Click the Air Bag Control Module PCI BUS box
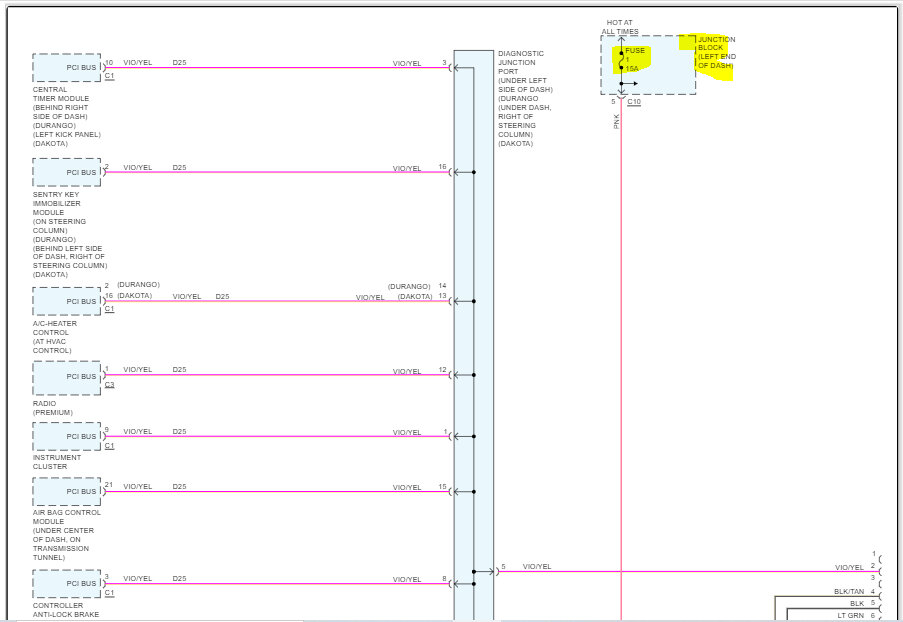Image resolution: width=903 pixels, height=622 pixels. click(67, 491)
